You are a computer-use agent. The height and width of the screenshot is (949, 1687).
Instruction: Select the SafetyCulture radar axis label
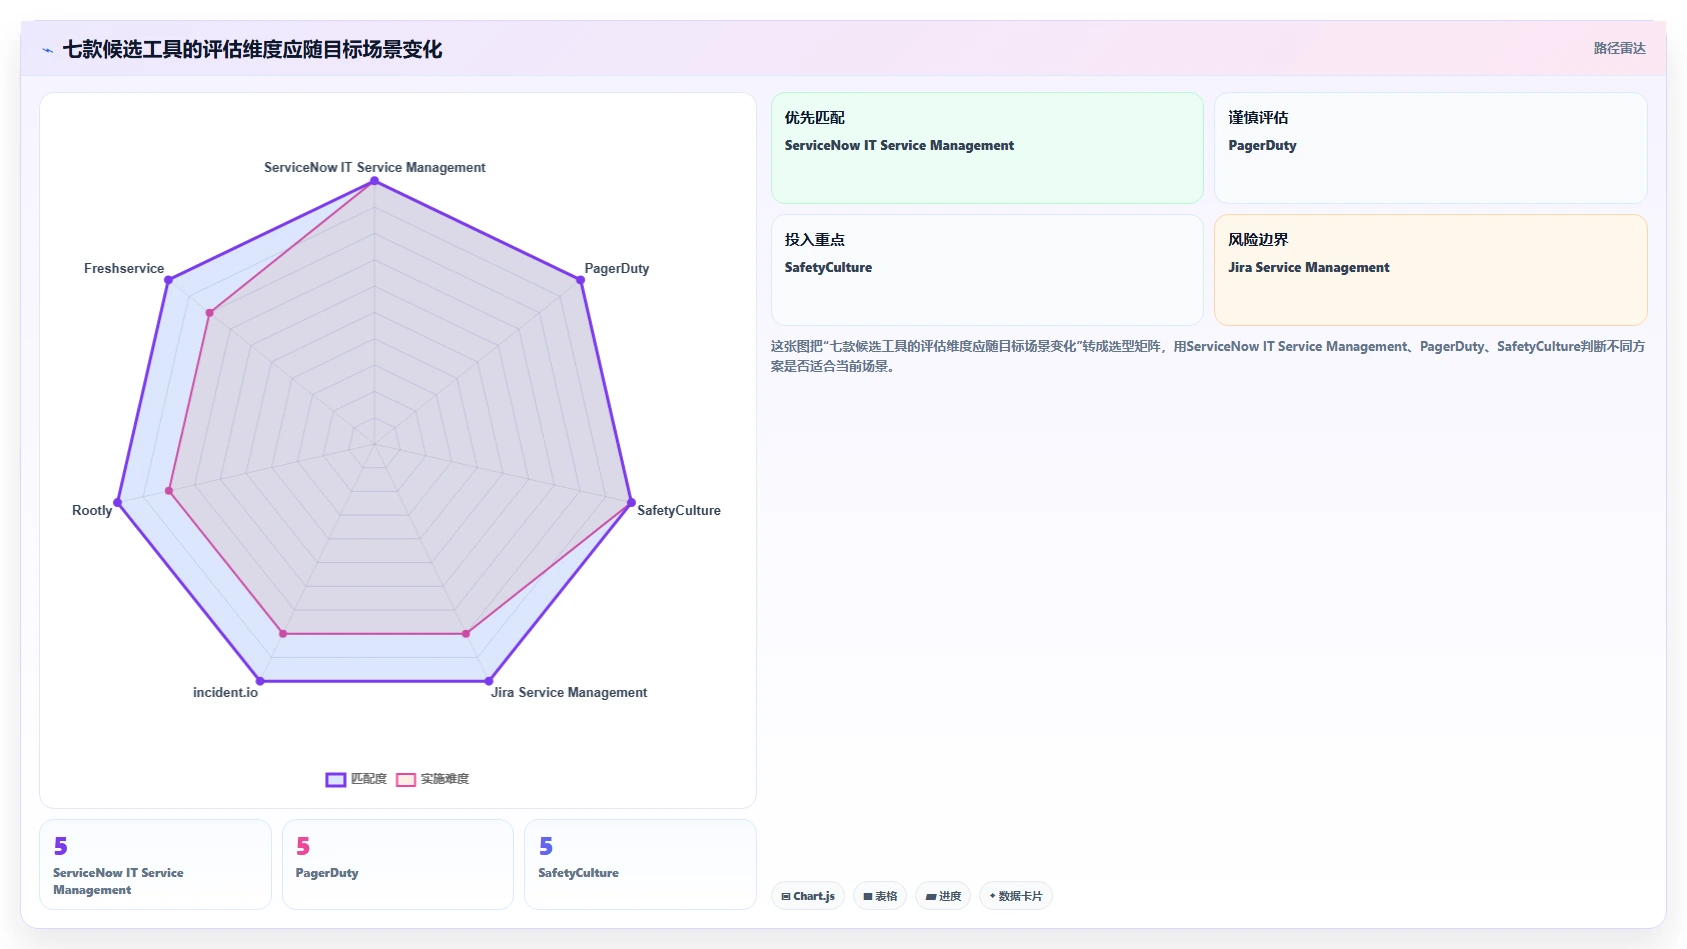(x=679, y=510)
